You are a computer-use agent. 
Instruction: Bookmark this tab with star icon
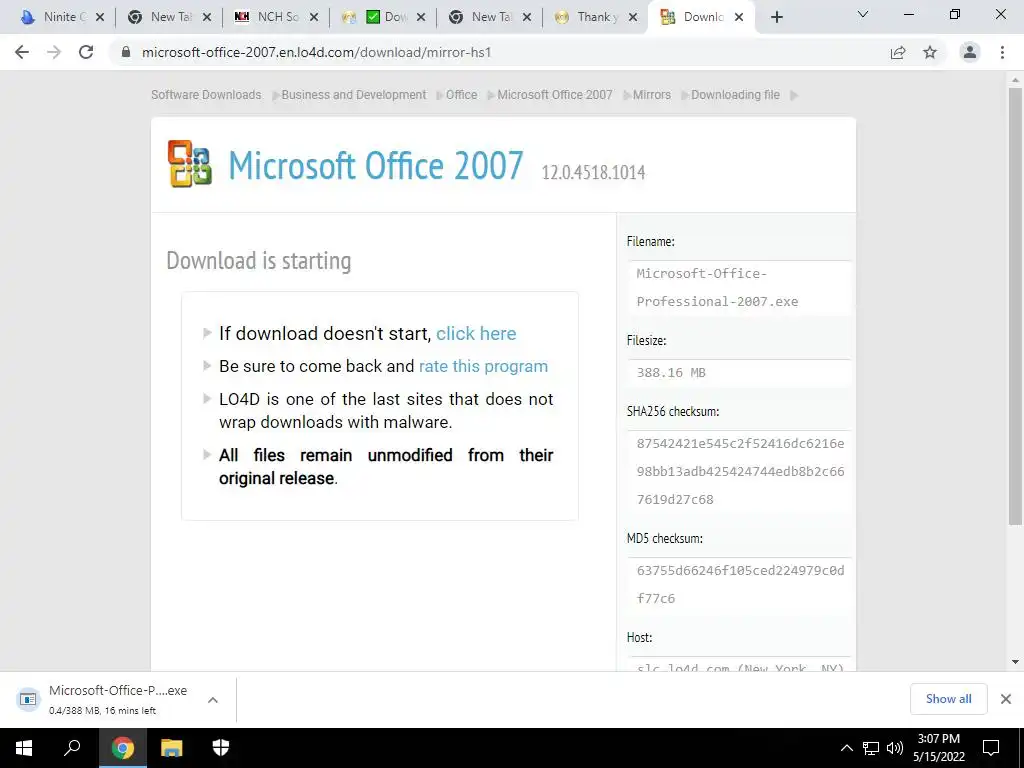(x=930, y=52)
